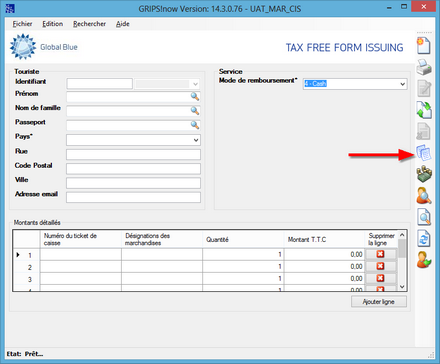Click the Ville input field

click(x=133, y=183)
